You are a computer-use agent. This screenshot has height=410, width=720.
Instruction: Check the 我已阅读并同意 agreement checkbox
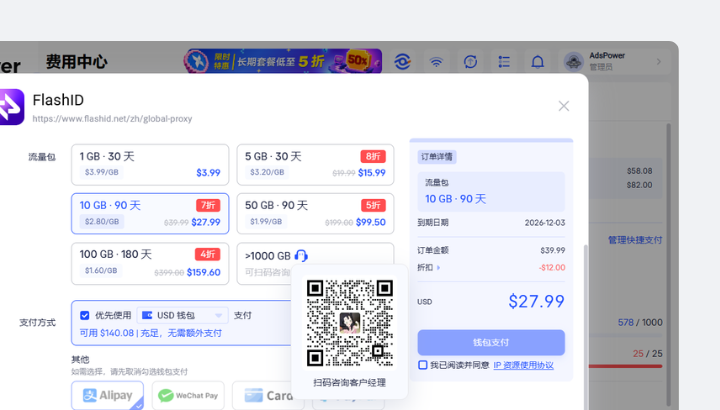(422, 365)
